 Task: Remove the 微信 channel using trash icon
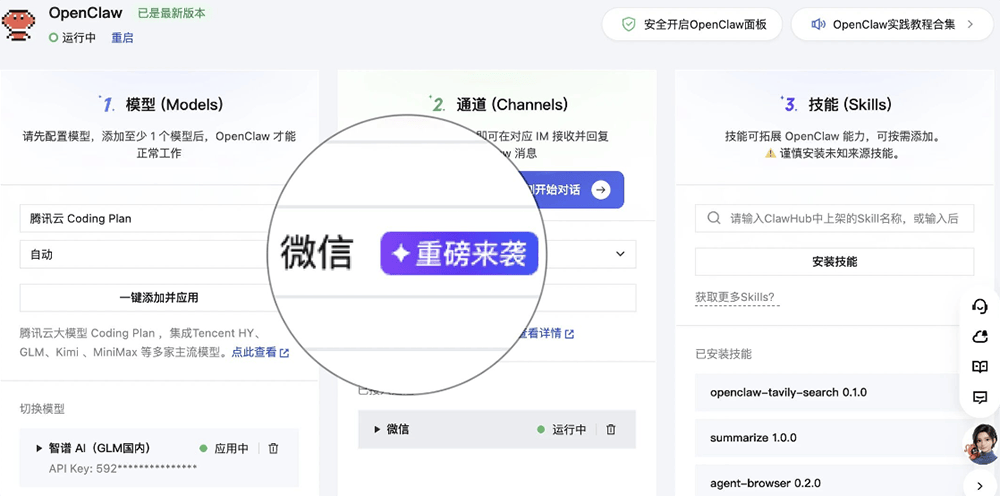click(x=611, y=429)
